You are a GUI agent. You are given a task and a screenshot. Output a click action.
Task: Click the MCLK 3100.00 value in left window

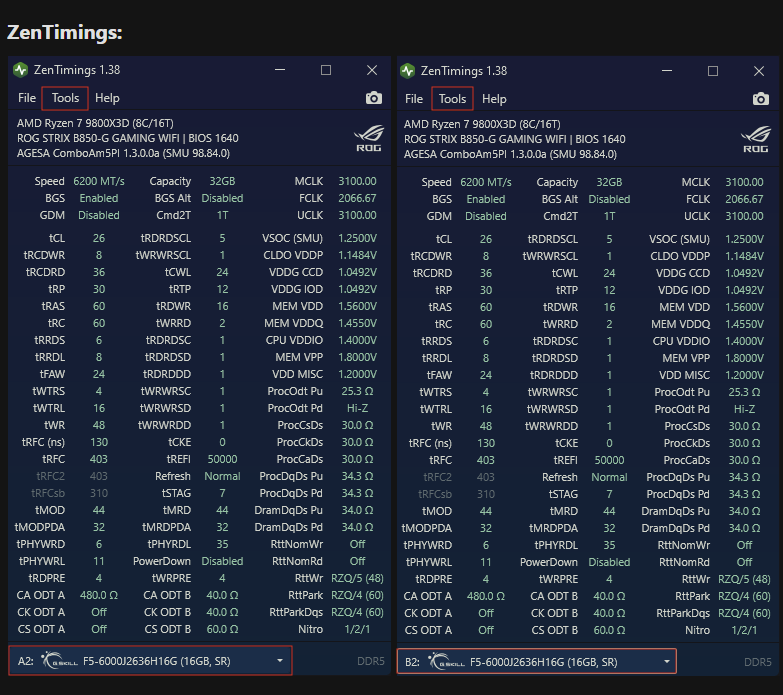click(357, 181)
